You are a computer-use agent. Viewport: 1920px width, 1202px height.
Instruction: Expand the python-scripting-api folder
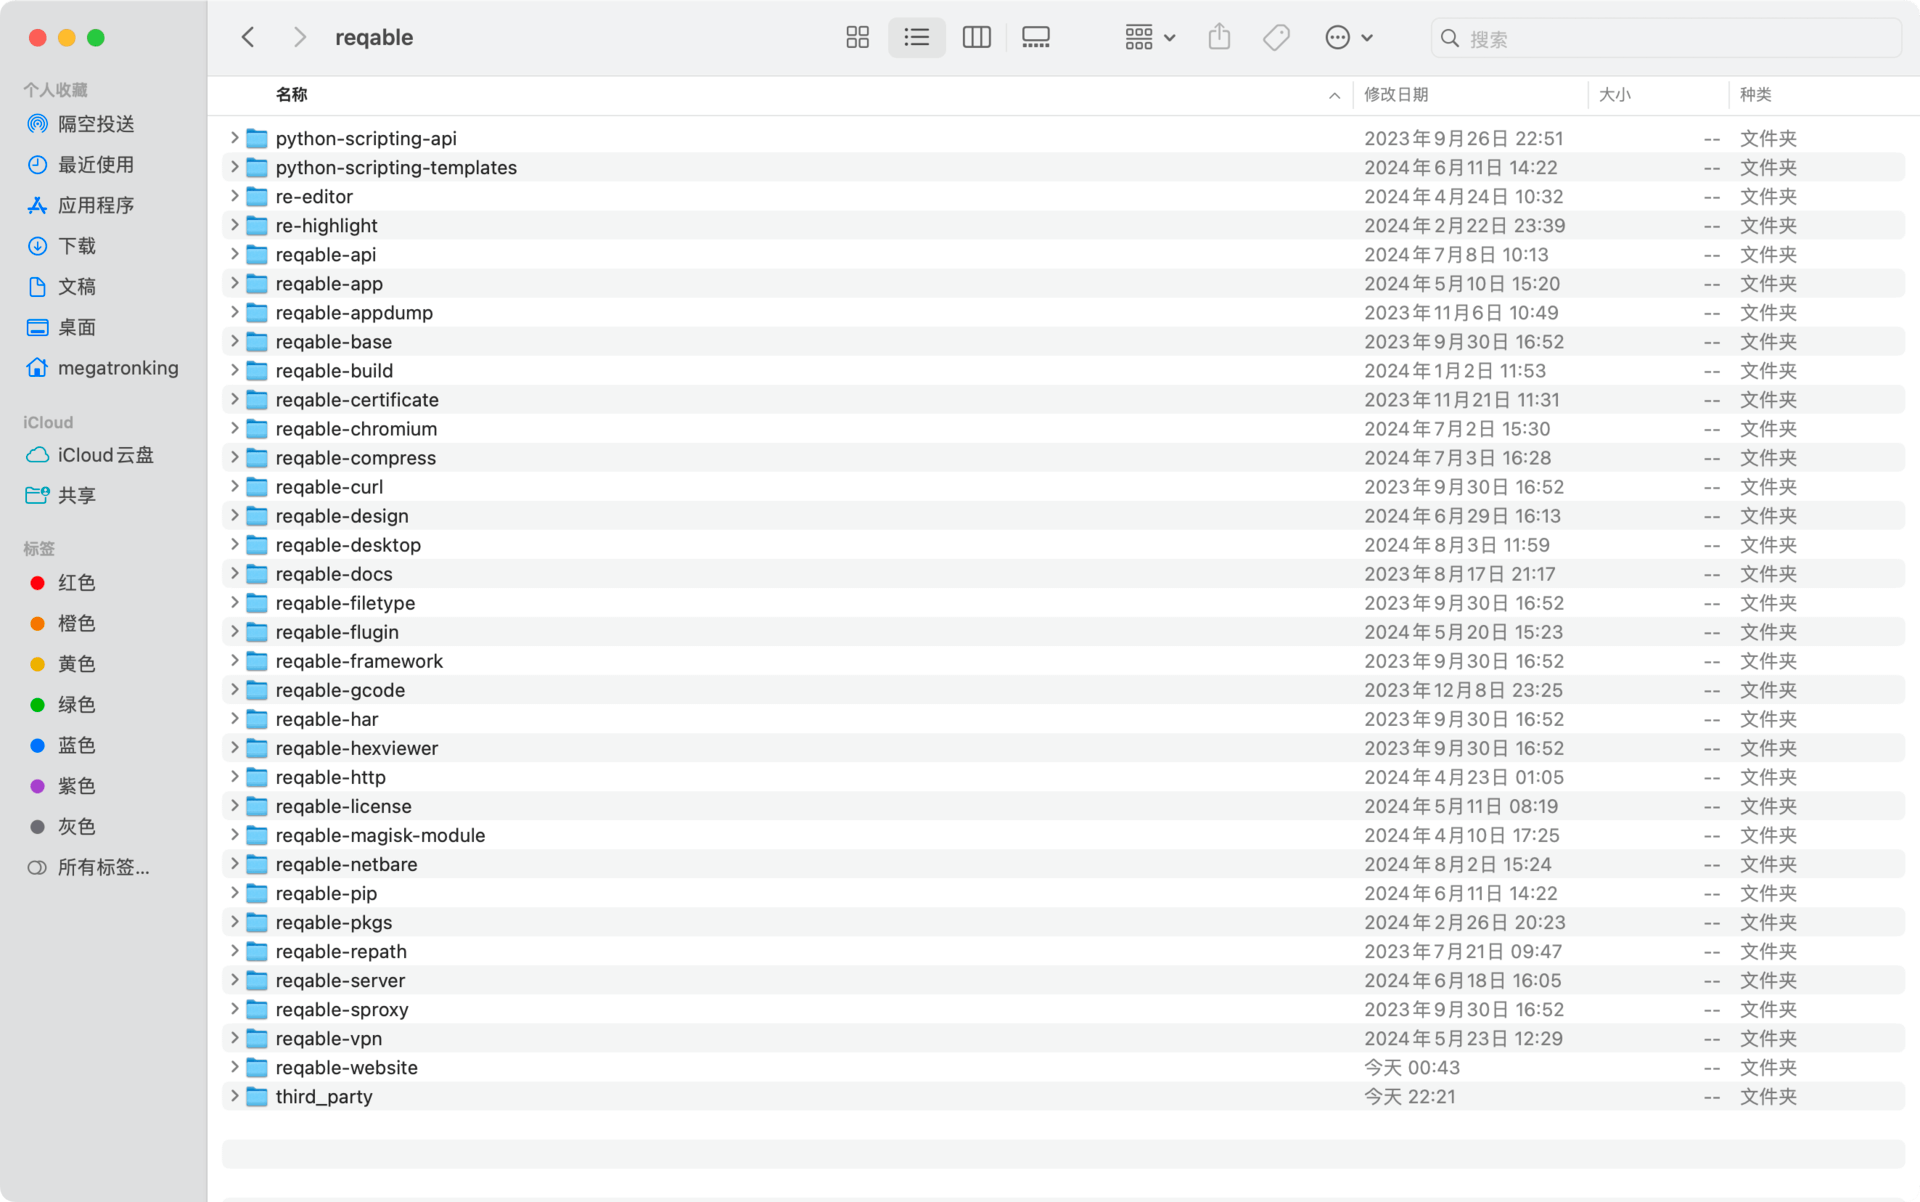pos(234,138)
